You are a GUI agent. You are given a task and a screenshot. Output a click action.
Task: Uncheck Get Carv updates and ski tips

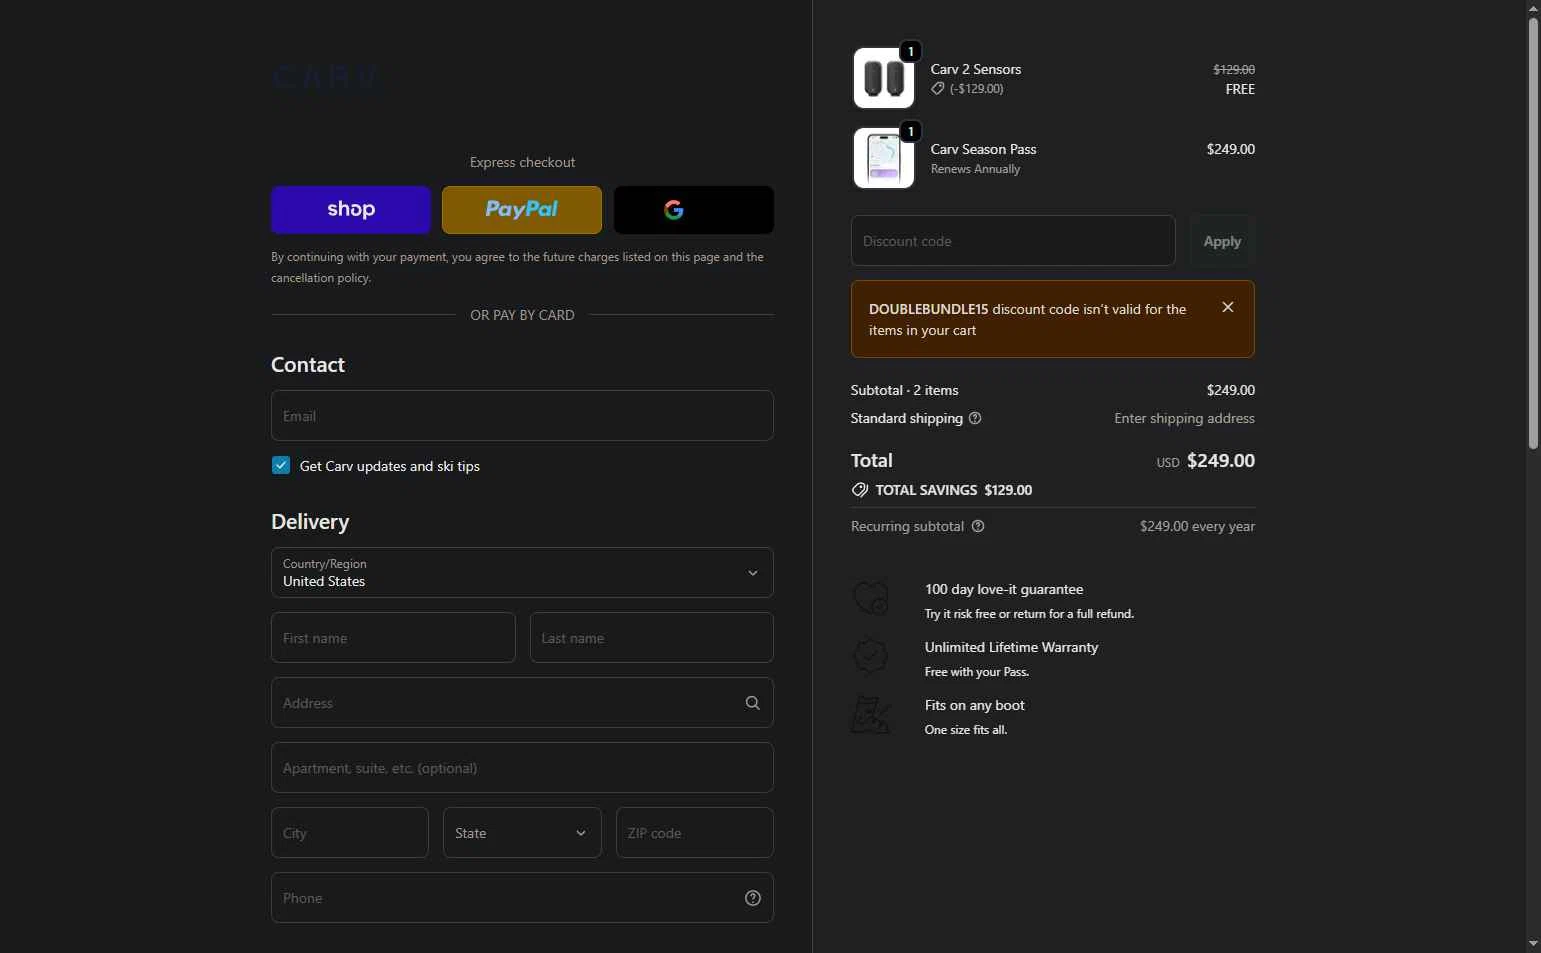pyautogui.click(x=281, y=465)
